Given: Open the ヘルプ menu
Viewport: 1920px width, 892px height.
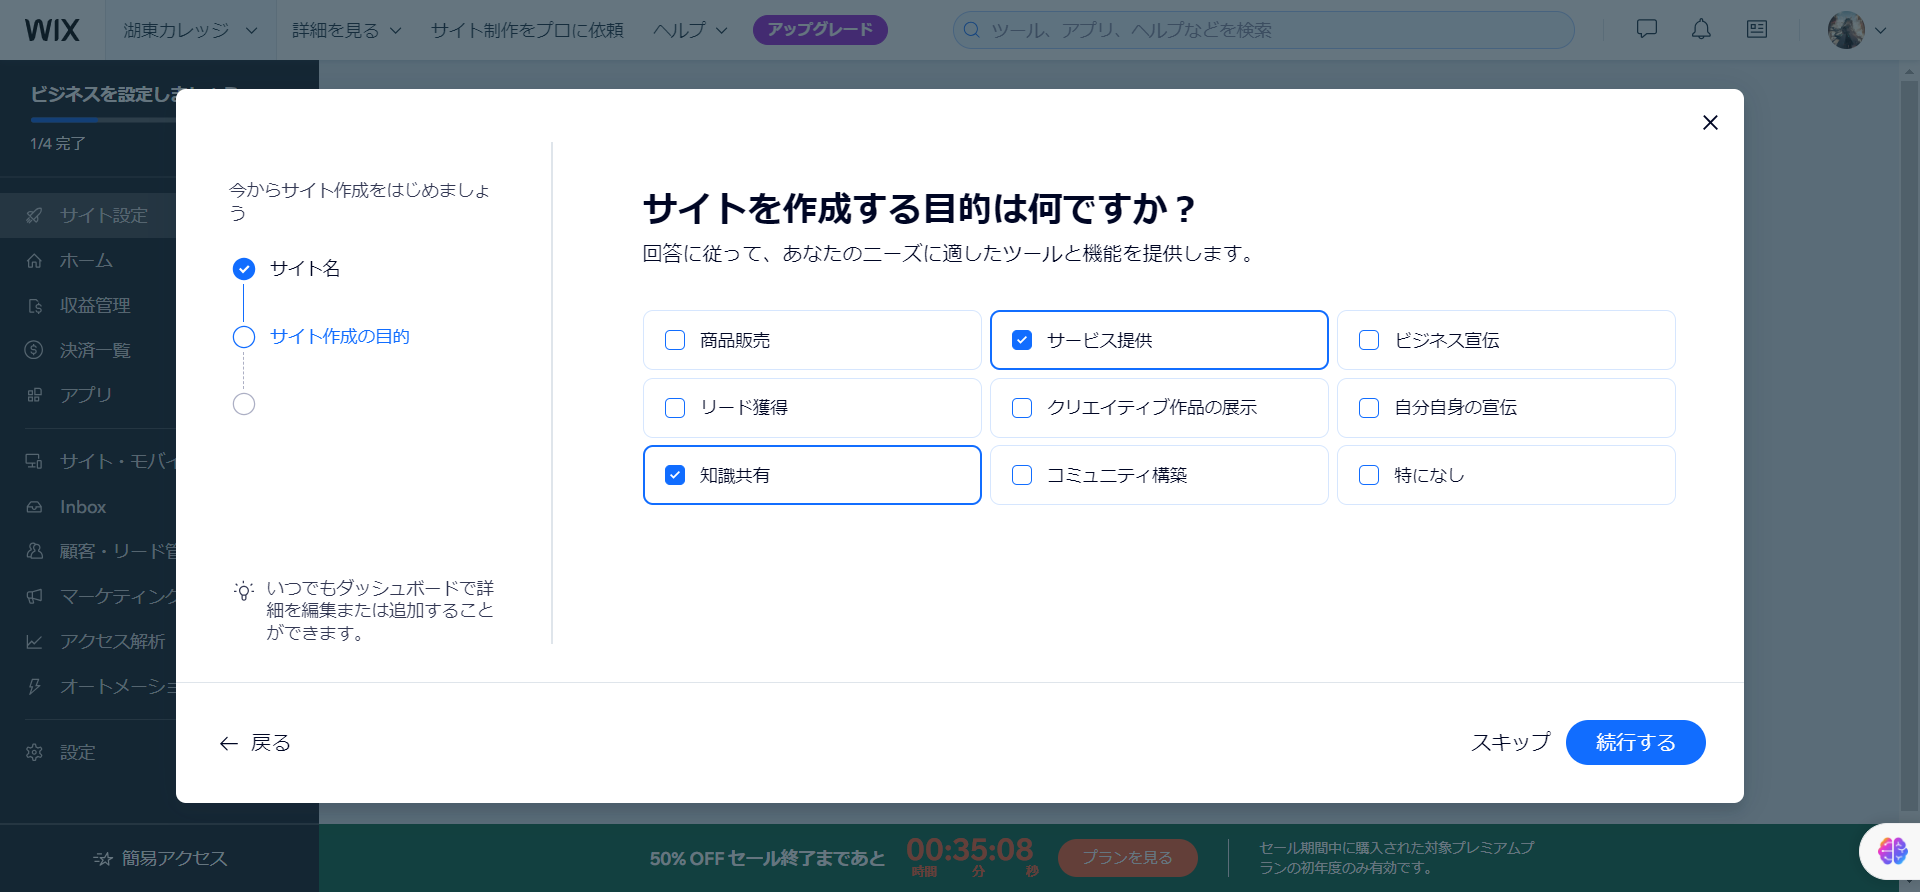Looking at the screenshot, I should (x=690, y=30).
